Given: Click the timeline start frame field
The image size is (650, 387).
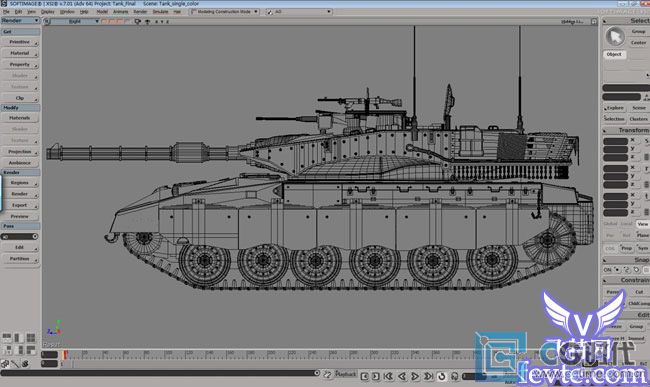Looking at the screenshot, I should click(49, 354).
